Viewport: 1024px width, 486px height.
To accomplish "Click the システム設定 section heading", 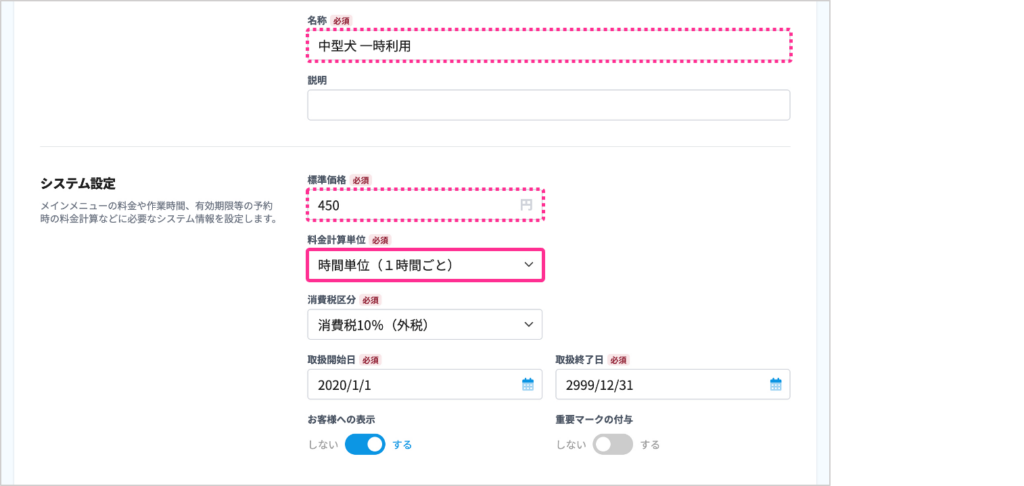I will [78, 183].
